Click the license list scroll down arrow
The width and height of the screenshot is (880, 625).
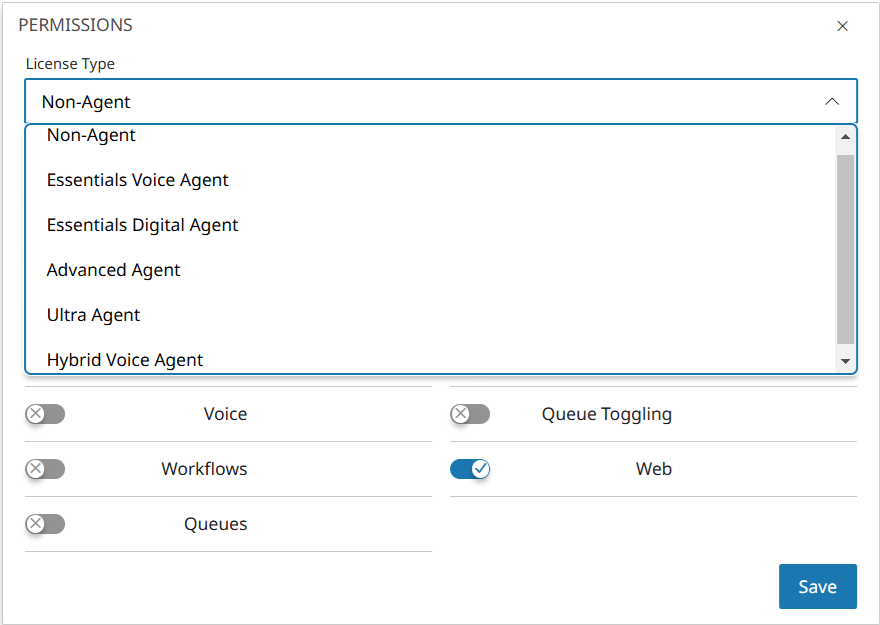tap(845, 361)
